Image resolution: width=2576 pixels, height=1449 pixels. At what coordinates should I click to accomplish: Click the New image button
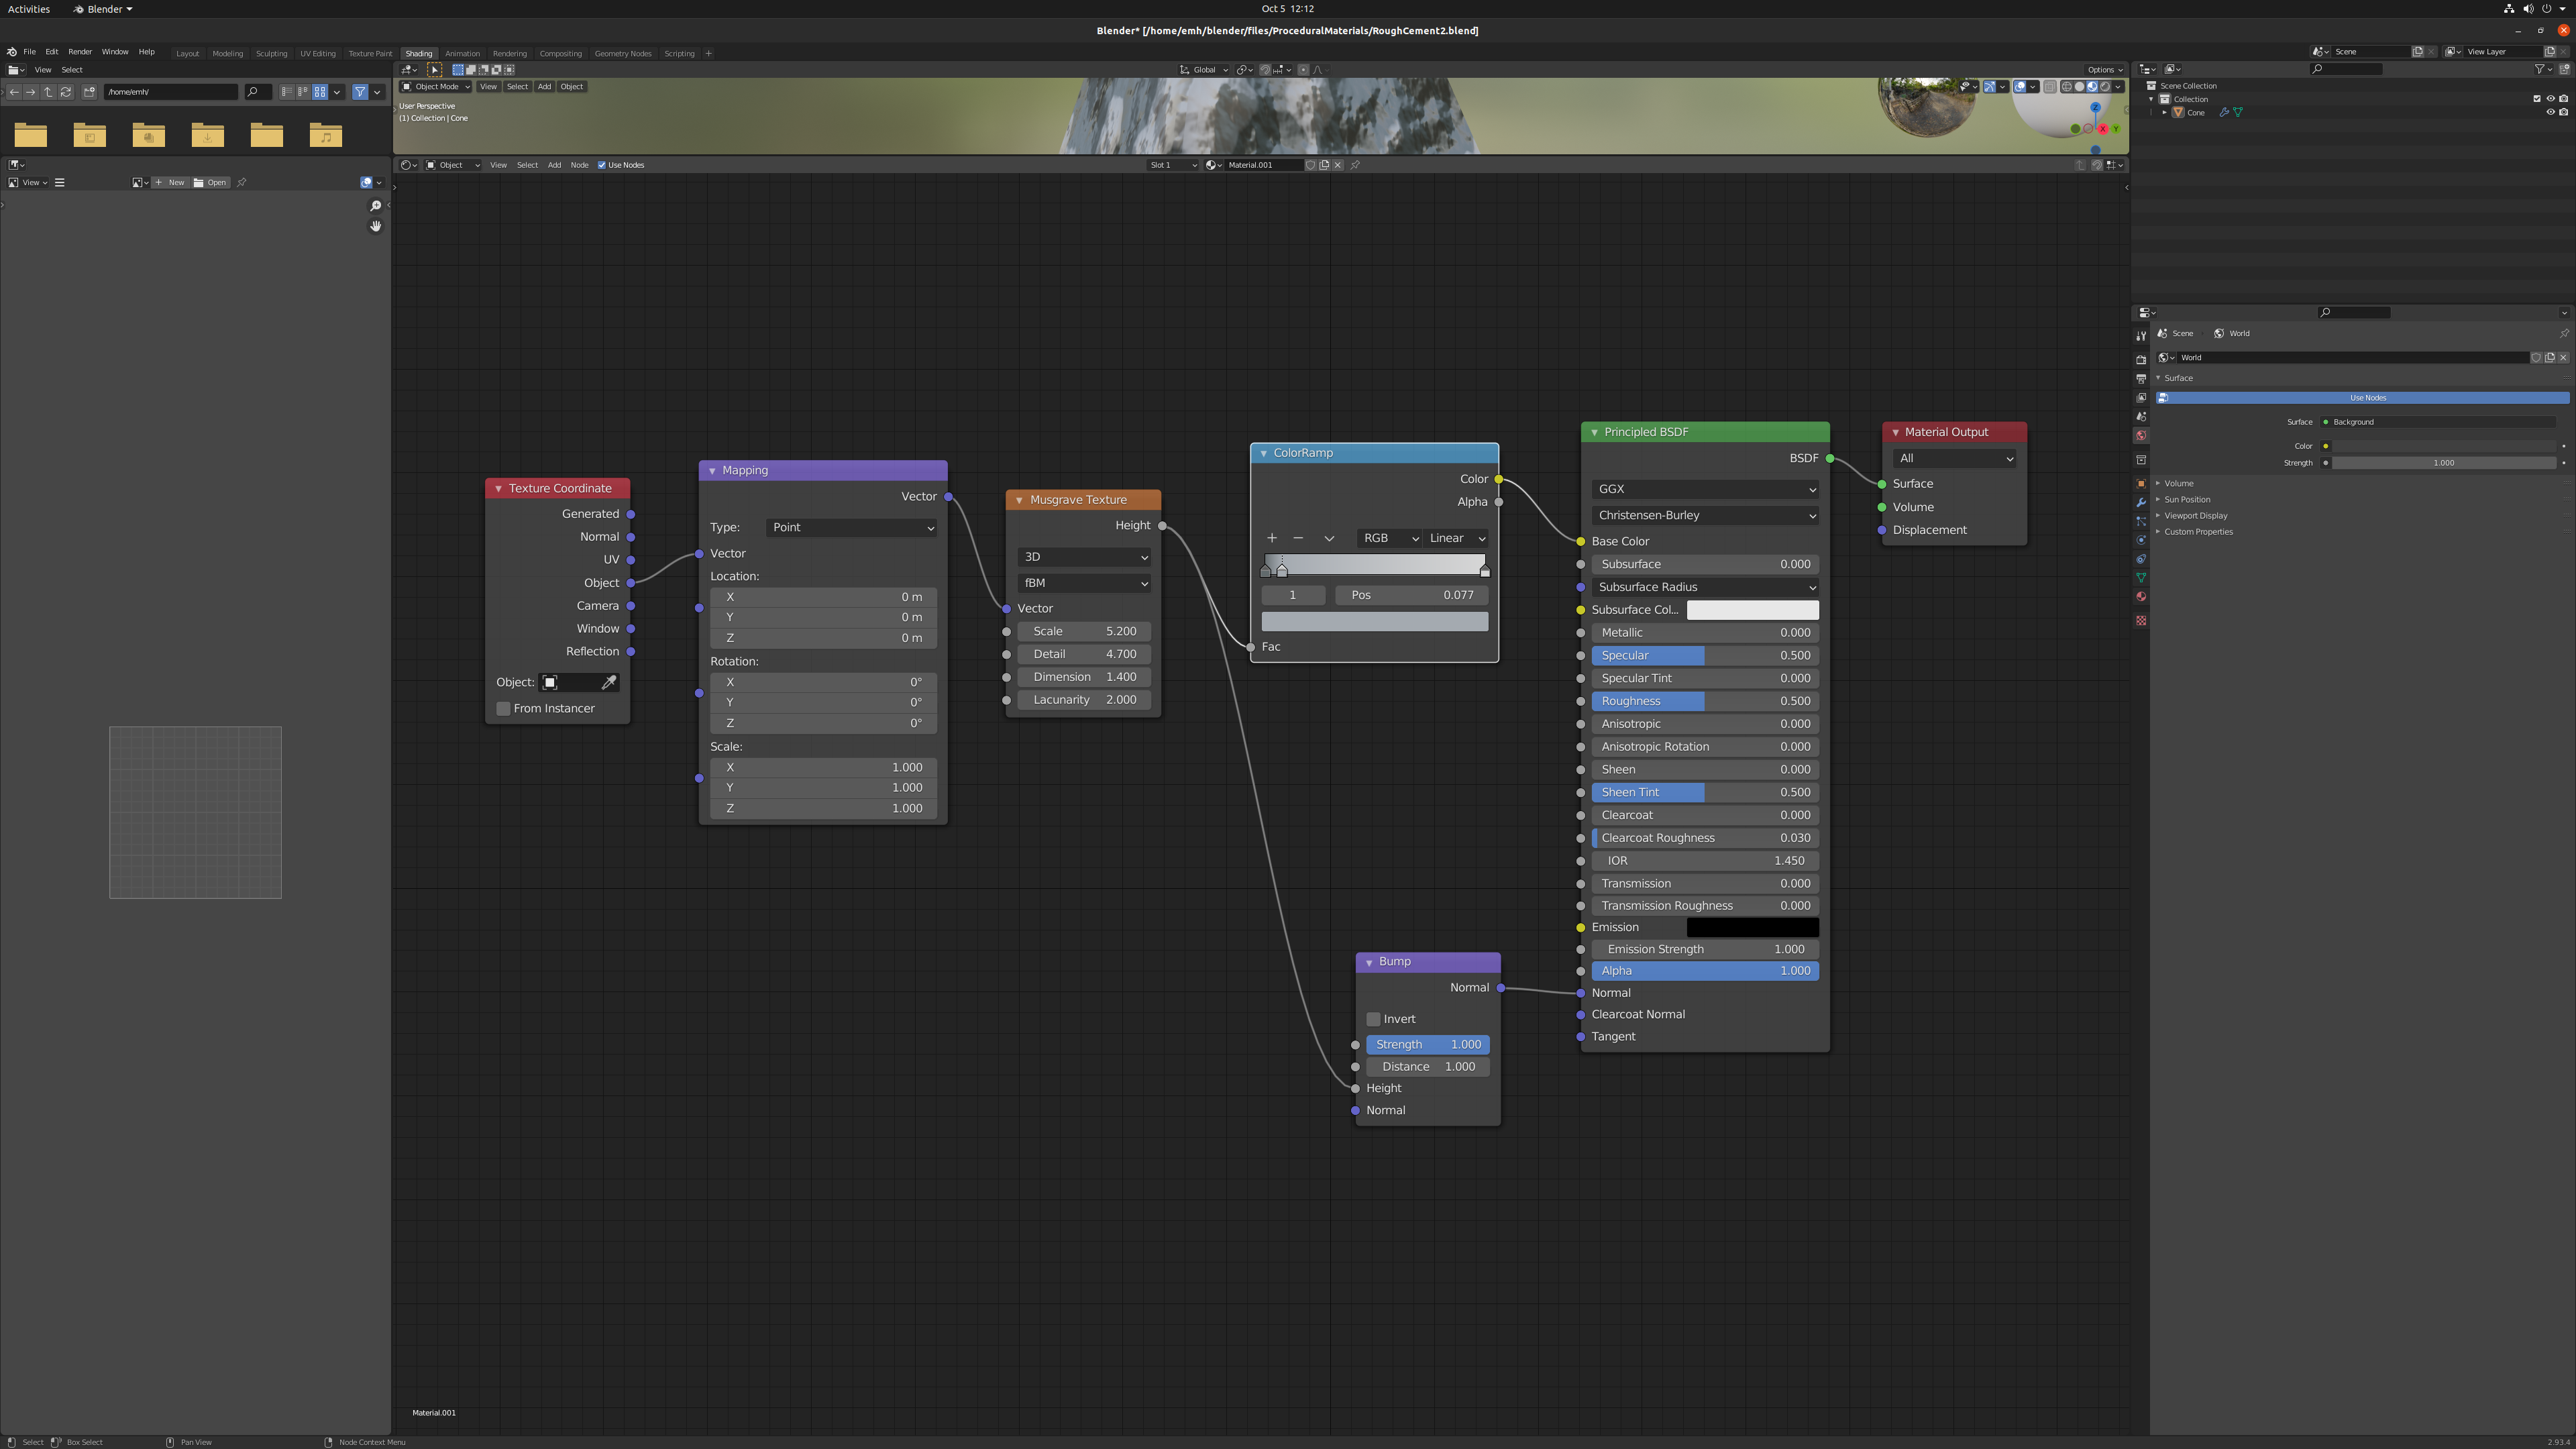[x=171, y=182]
